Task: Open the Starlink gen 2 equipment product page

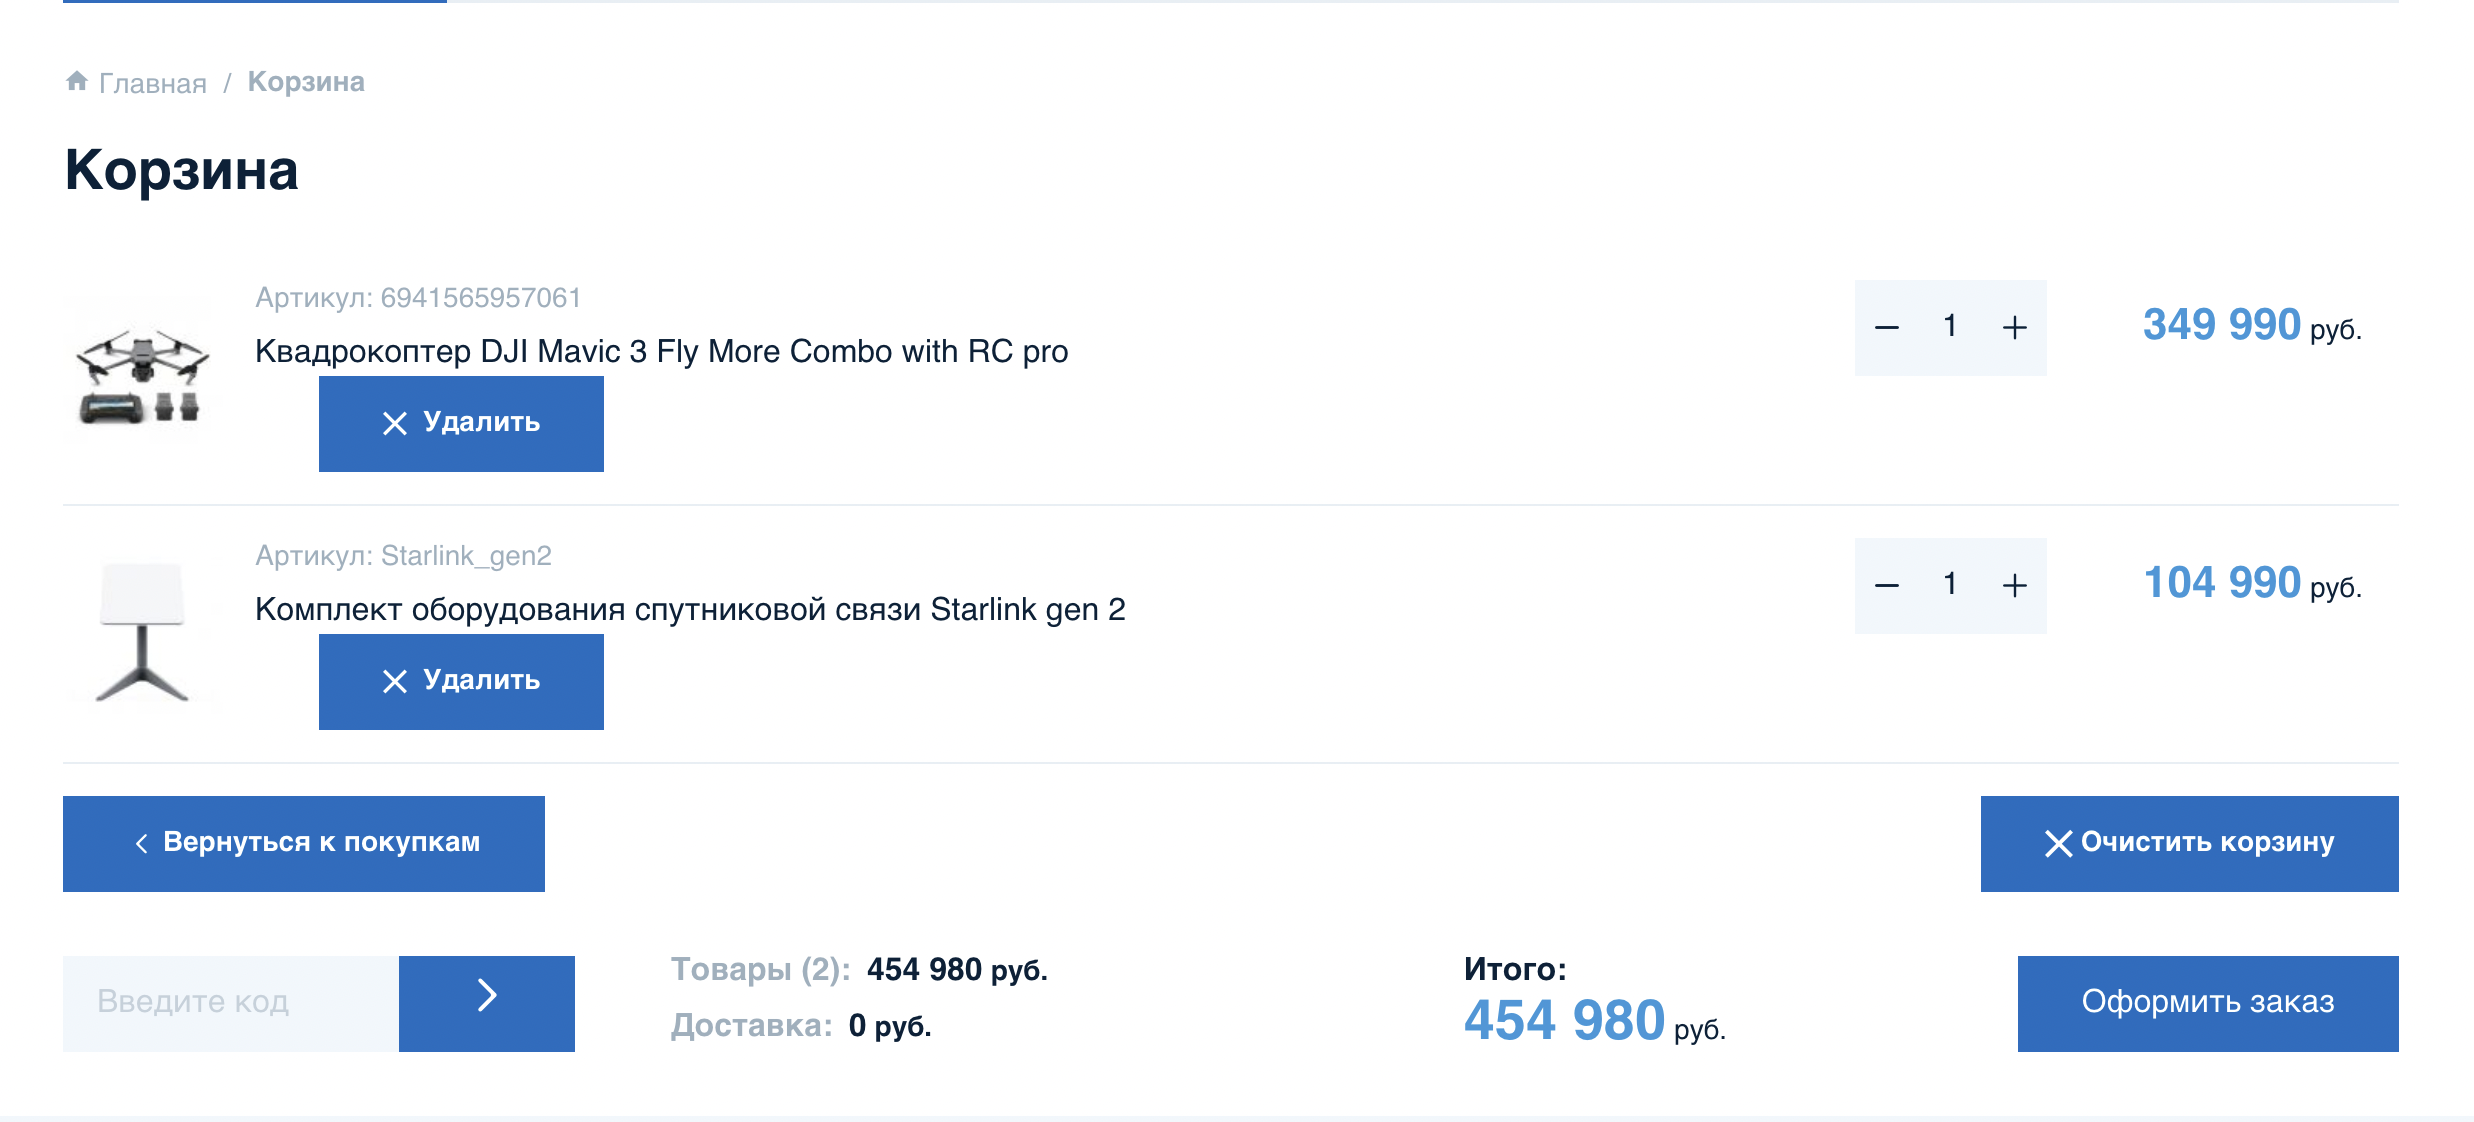Action: tap(691, 611)
